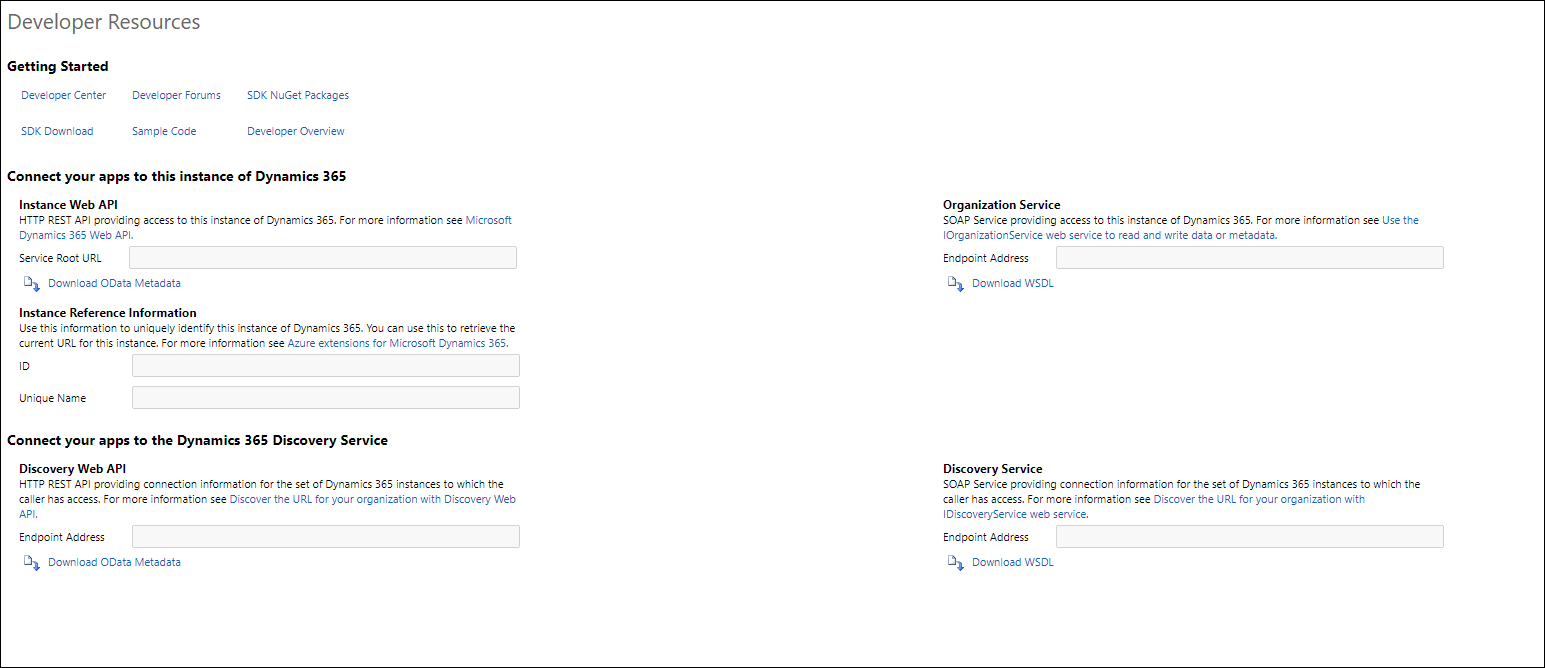1545x668 pixels.
Task: Open the SDK Download link
Action: pos(57,131)
